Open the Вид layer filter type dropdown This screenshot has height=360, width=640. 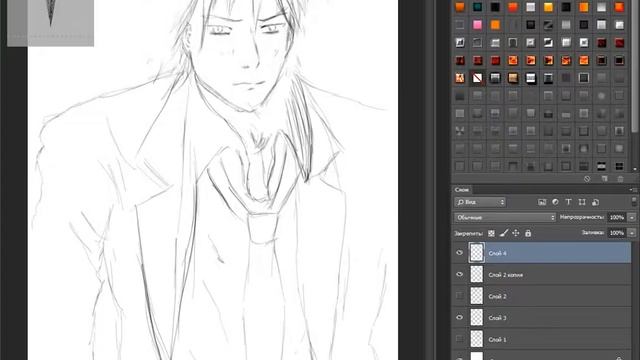[480, 202]
